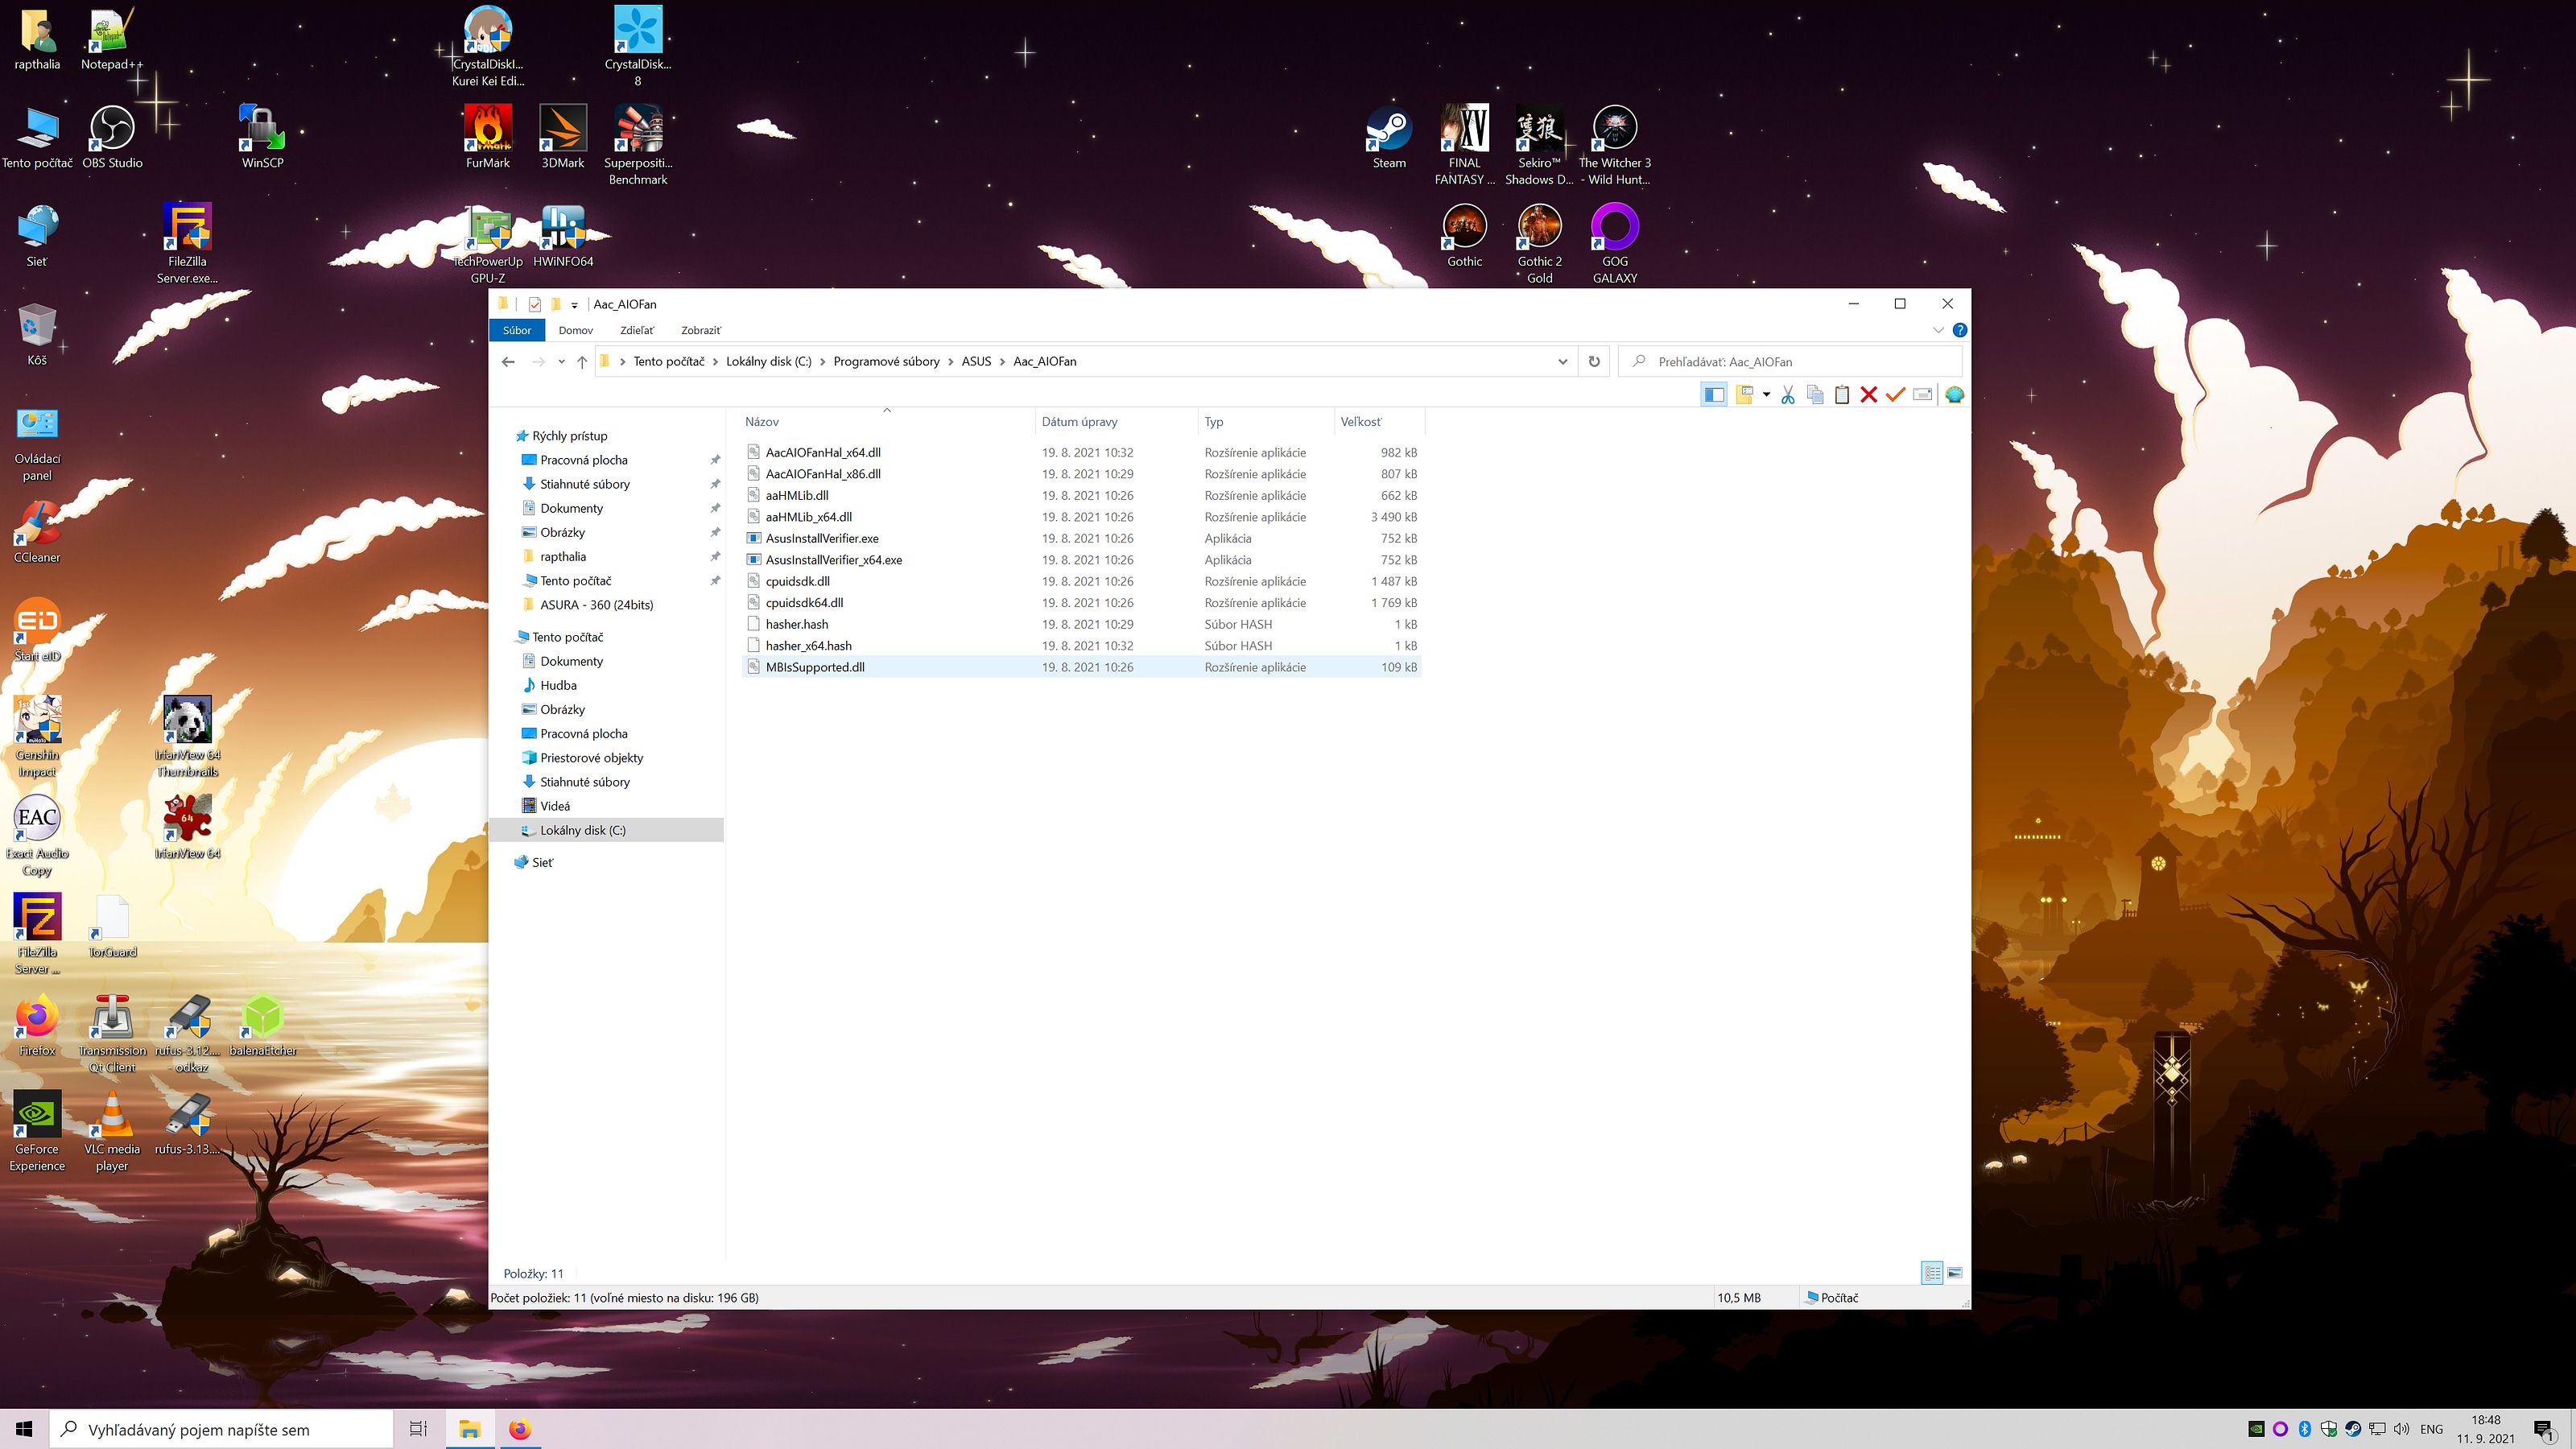This screenshot has height=1449, width=2576.
Task: Open the address bar history dropdown
Action: (1562, 362)
